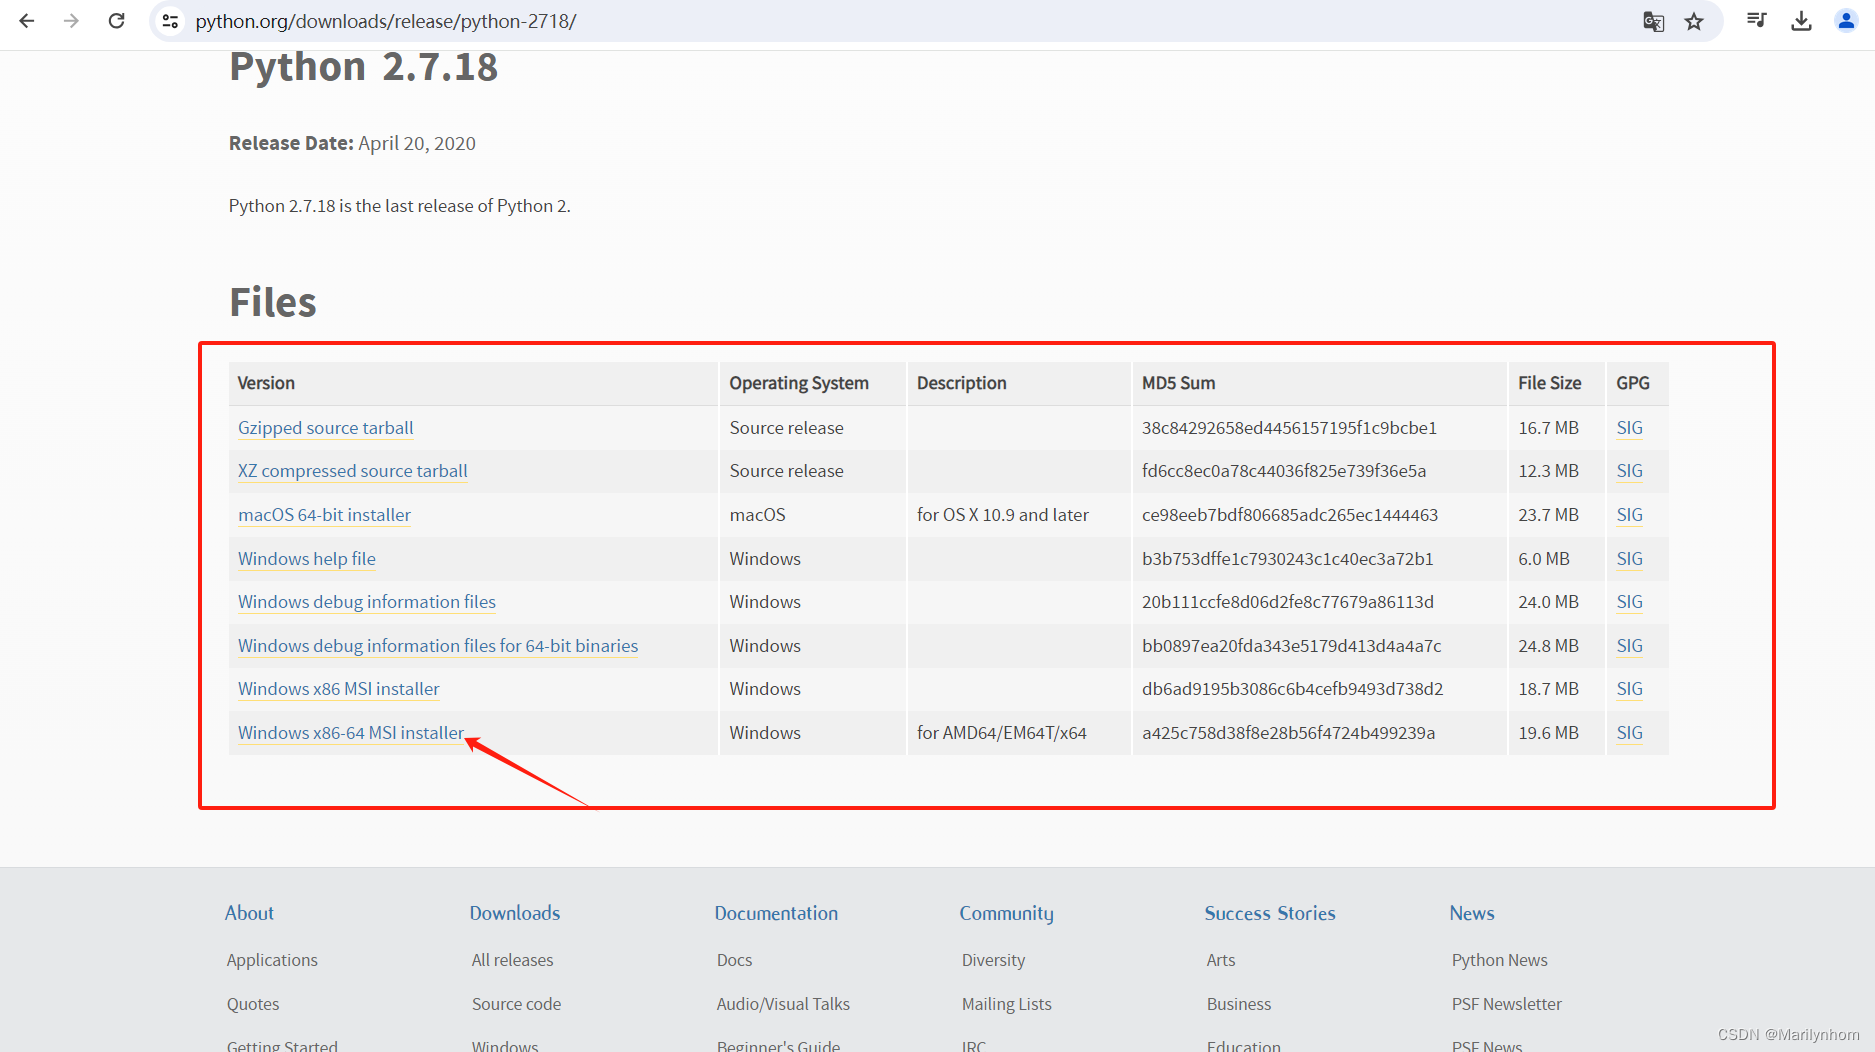The image size is (1875, 1052).
Task: Select MD5 sum 38c84292658ed4456157195f1c9bcbe1
Action: point(1289,428)
